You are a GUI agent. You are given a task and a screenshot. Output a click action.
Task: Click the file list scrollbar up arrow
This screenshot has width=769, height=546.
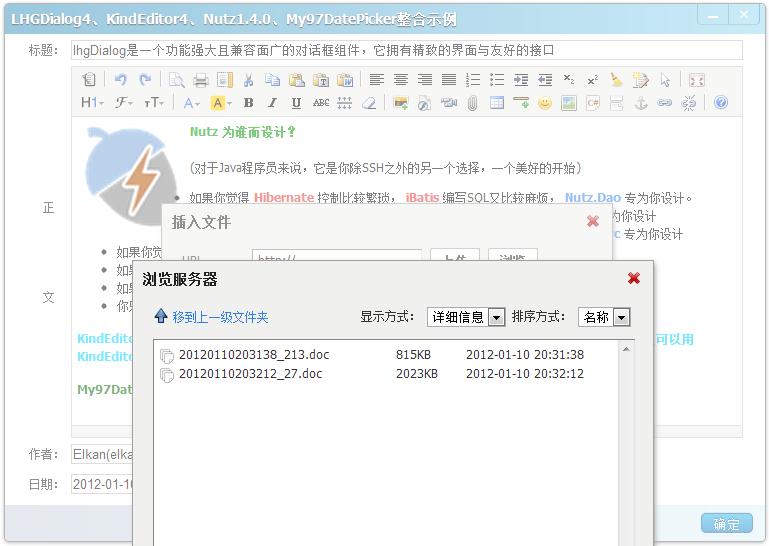626,349
